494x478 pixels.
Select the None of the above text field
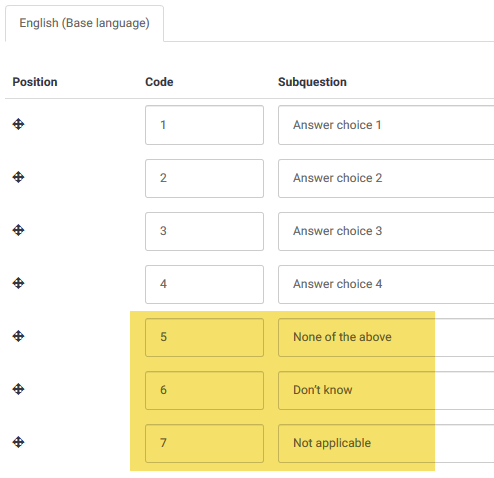(386, 337)
